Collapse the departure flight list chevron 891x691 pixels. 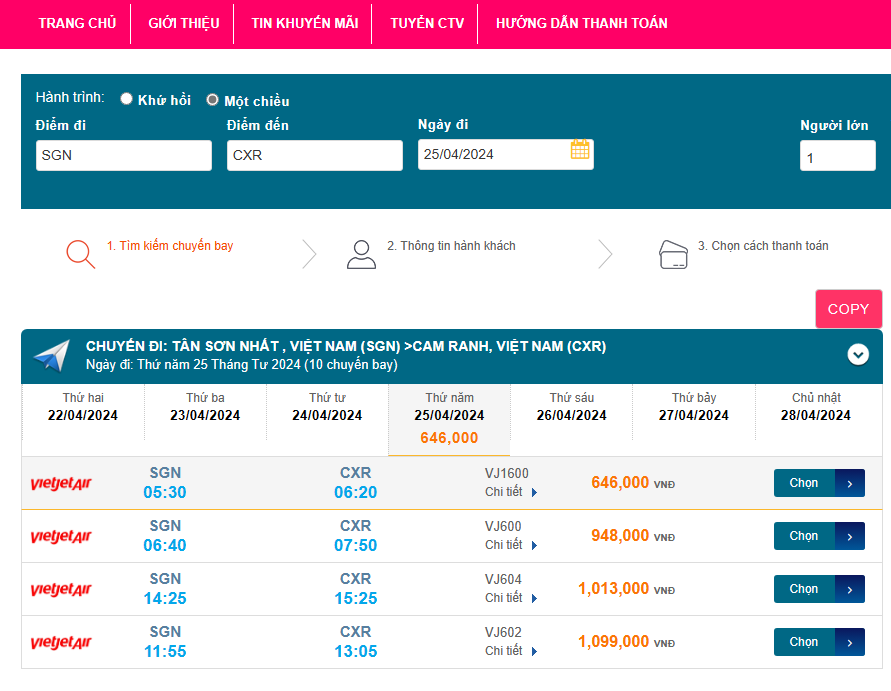point(858,354)
